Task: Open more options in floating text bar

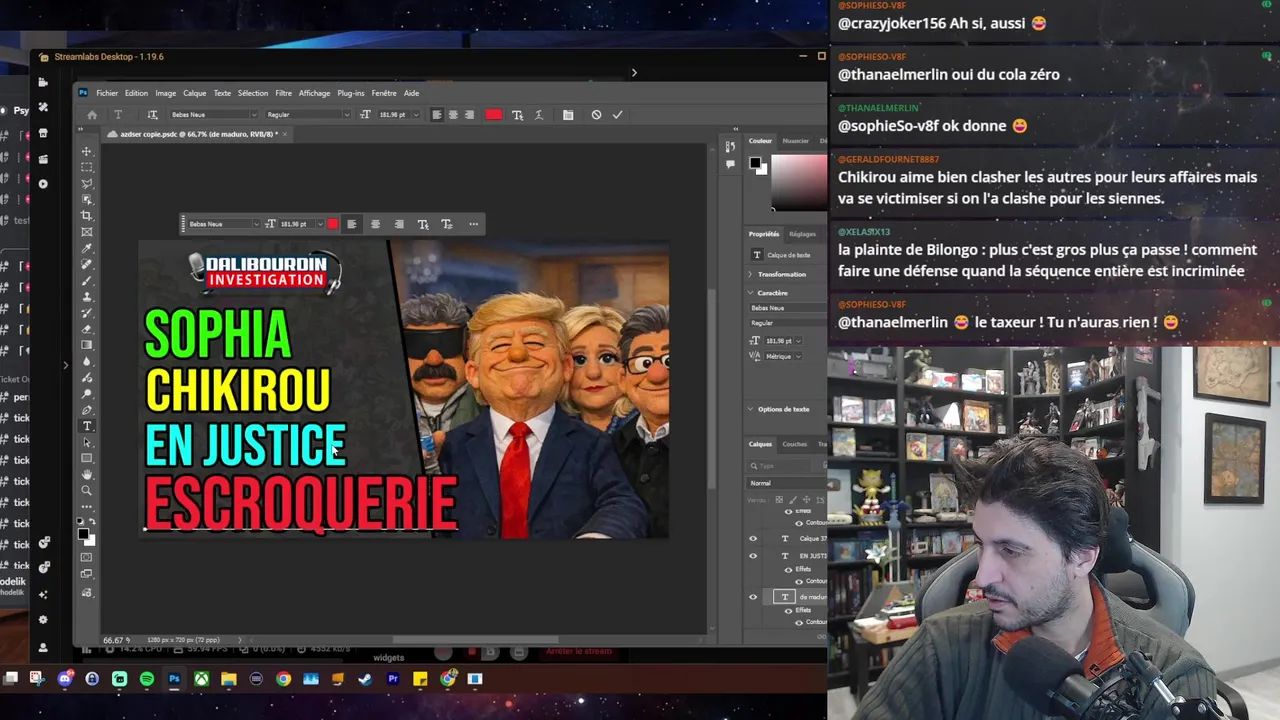Action: [473, 224]
